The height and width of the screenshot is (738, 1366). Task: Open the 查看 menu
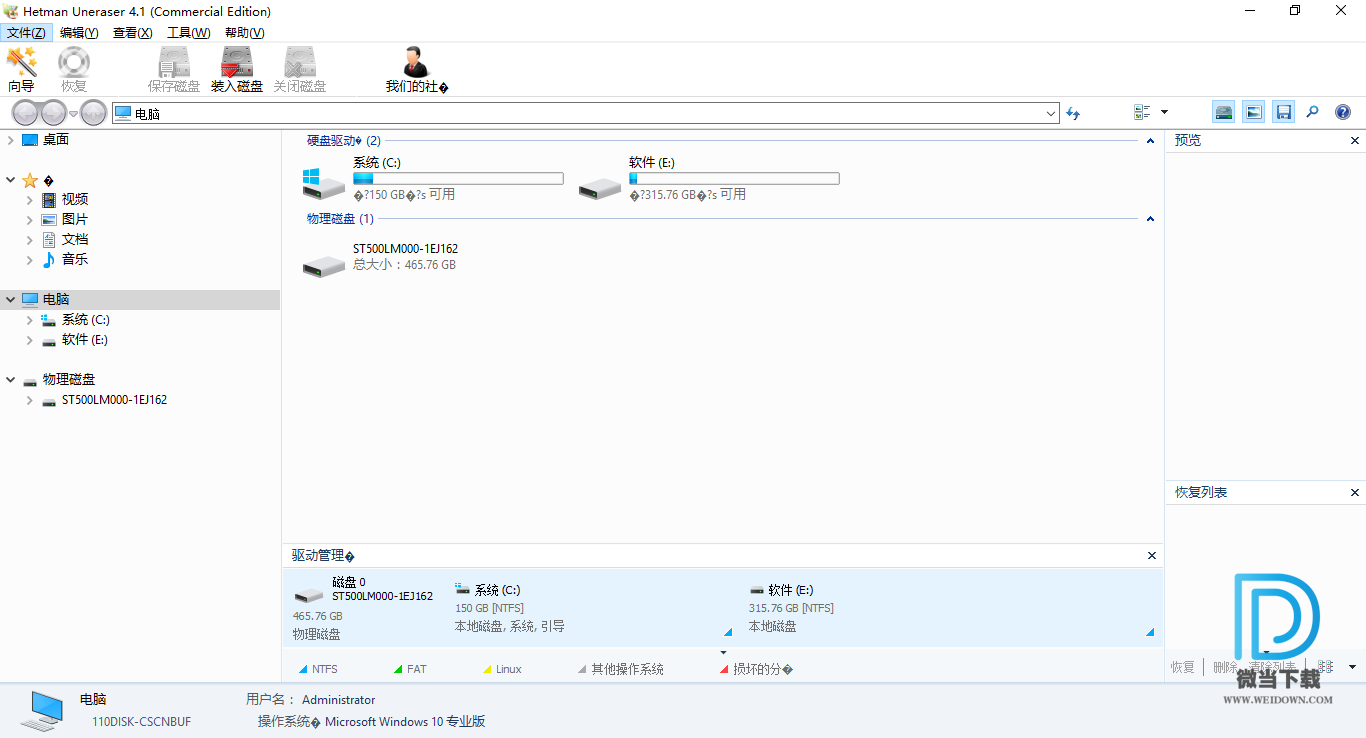132,33
